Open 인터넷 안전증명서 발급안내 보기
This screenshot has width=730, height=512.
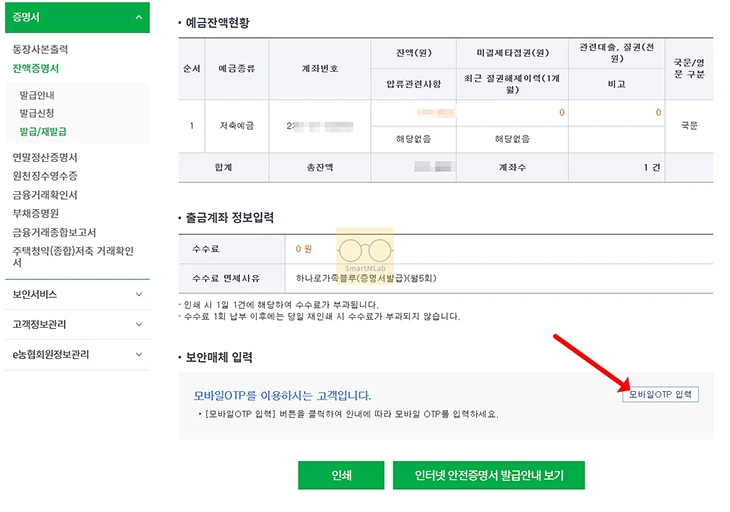point(489,475)
